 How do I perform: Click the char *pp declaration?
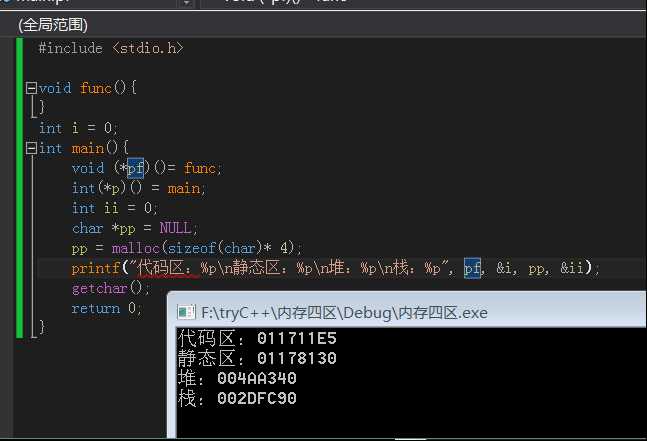click(x=104, y=228)
